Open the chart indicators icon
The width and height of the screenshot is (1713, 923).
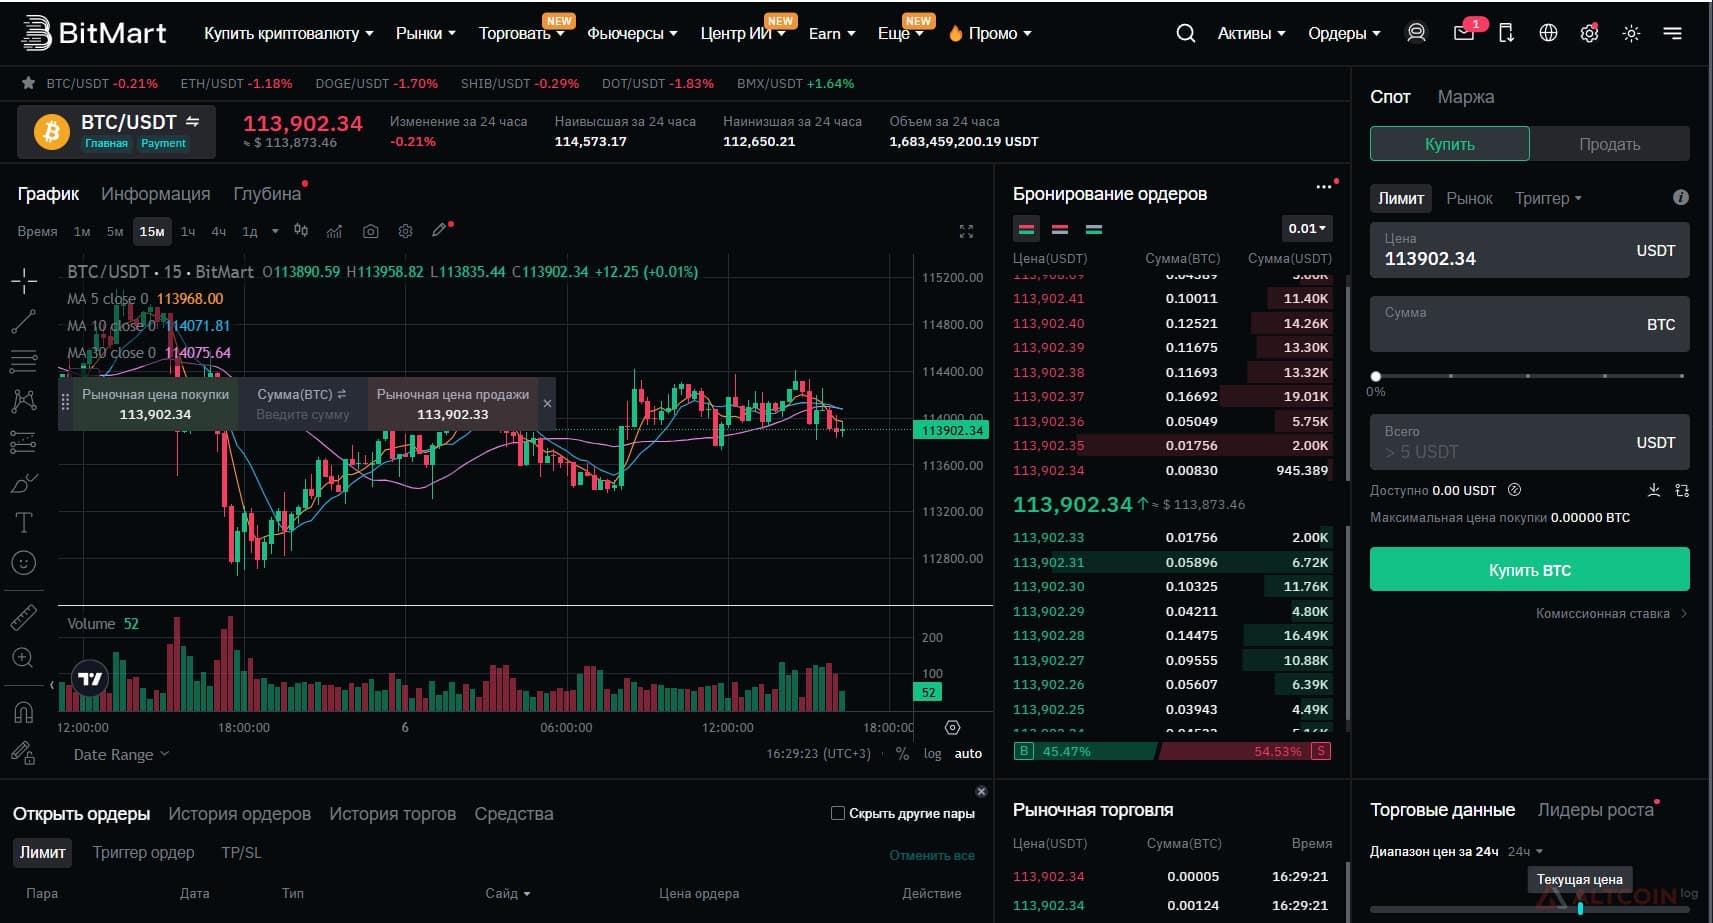pos(335,231)
